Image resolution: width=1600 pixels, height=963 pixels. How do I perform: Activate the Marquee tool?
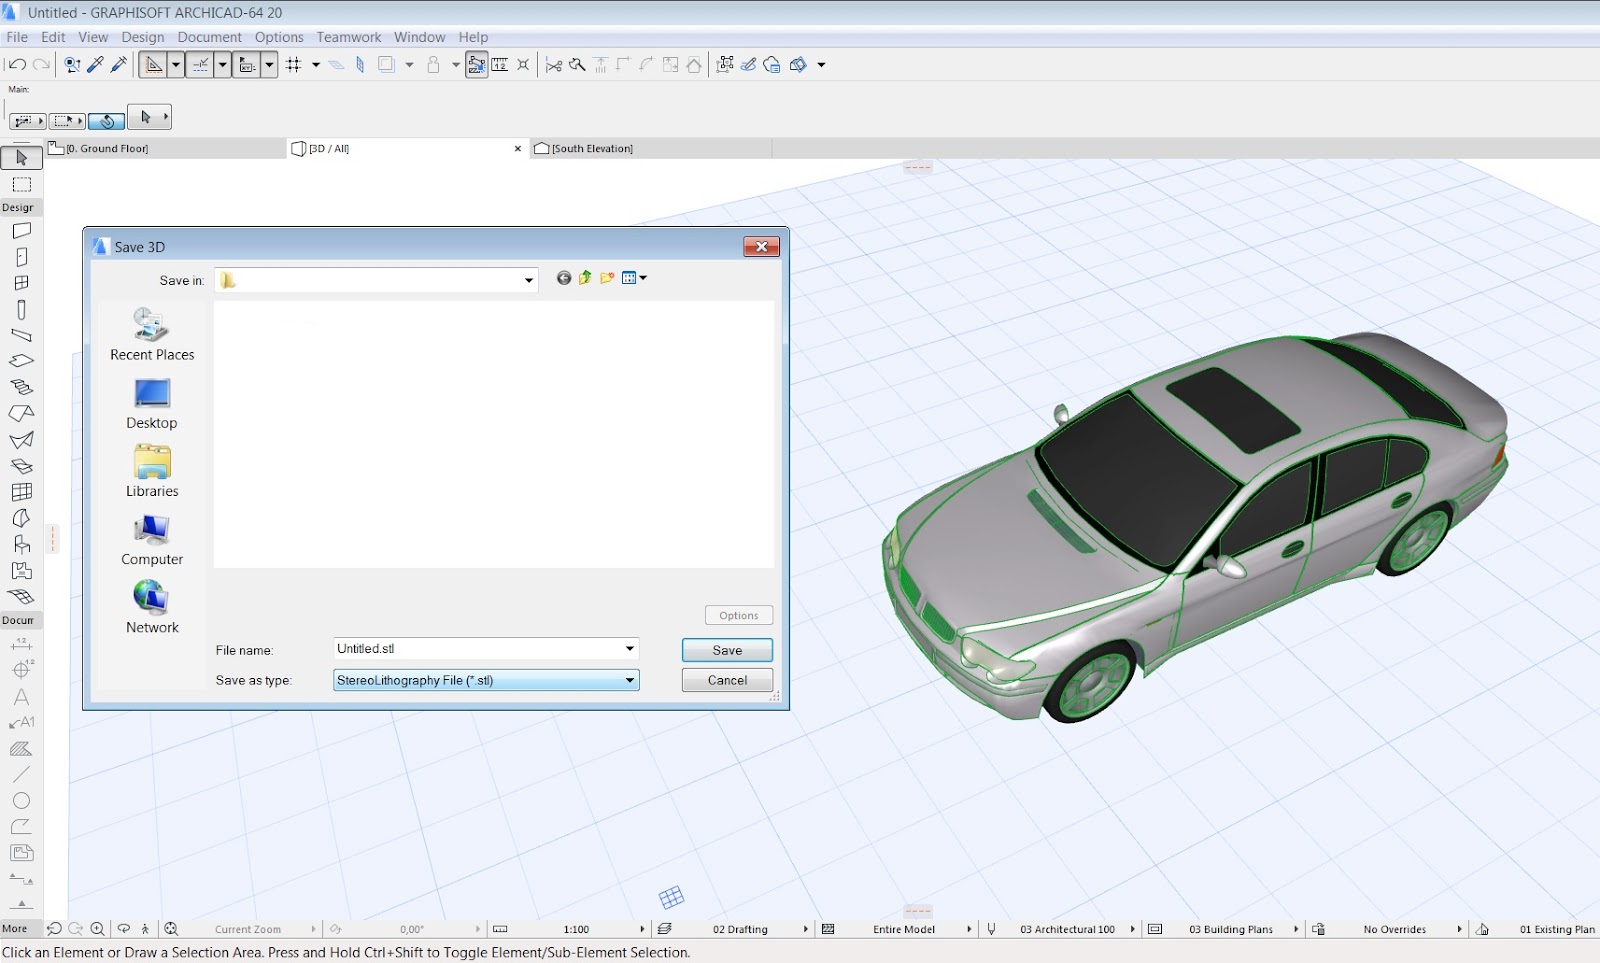(x=21, y=184)
